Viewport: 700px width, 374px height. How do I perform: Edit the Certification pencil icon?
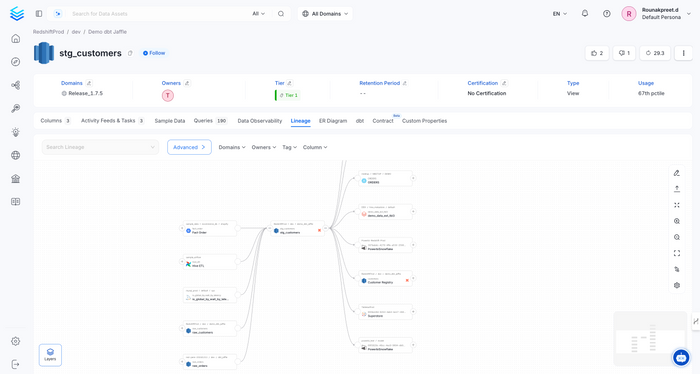(504, 83)
